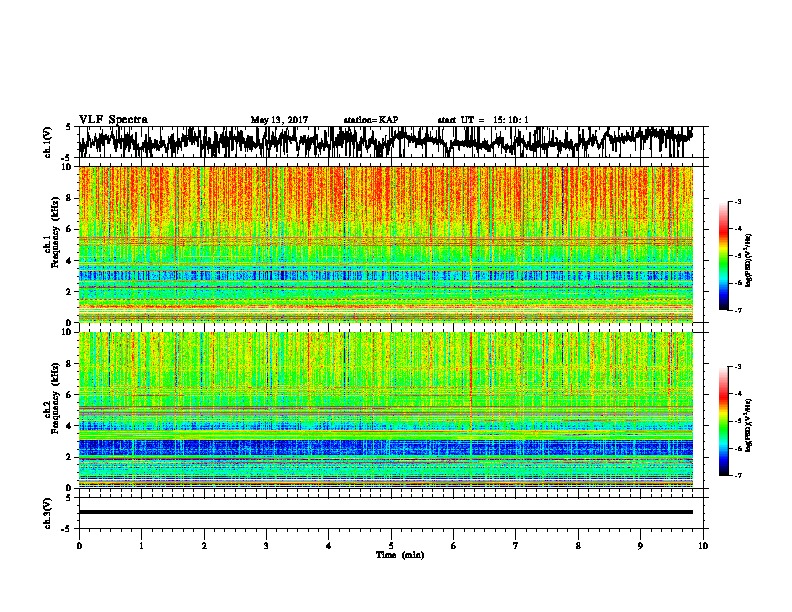Click the "ch.2 Frequency (kHz)" axis label

pyautogui.click(x=52, y=398)
